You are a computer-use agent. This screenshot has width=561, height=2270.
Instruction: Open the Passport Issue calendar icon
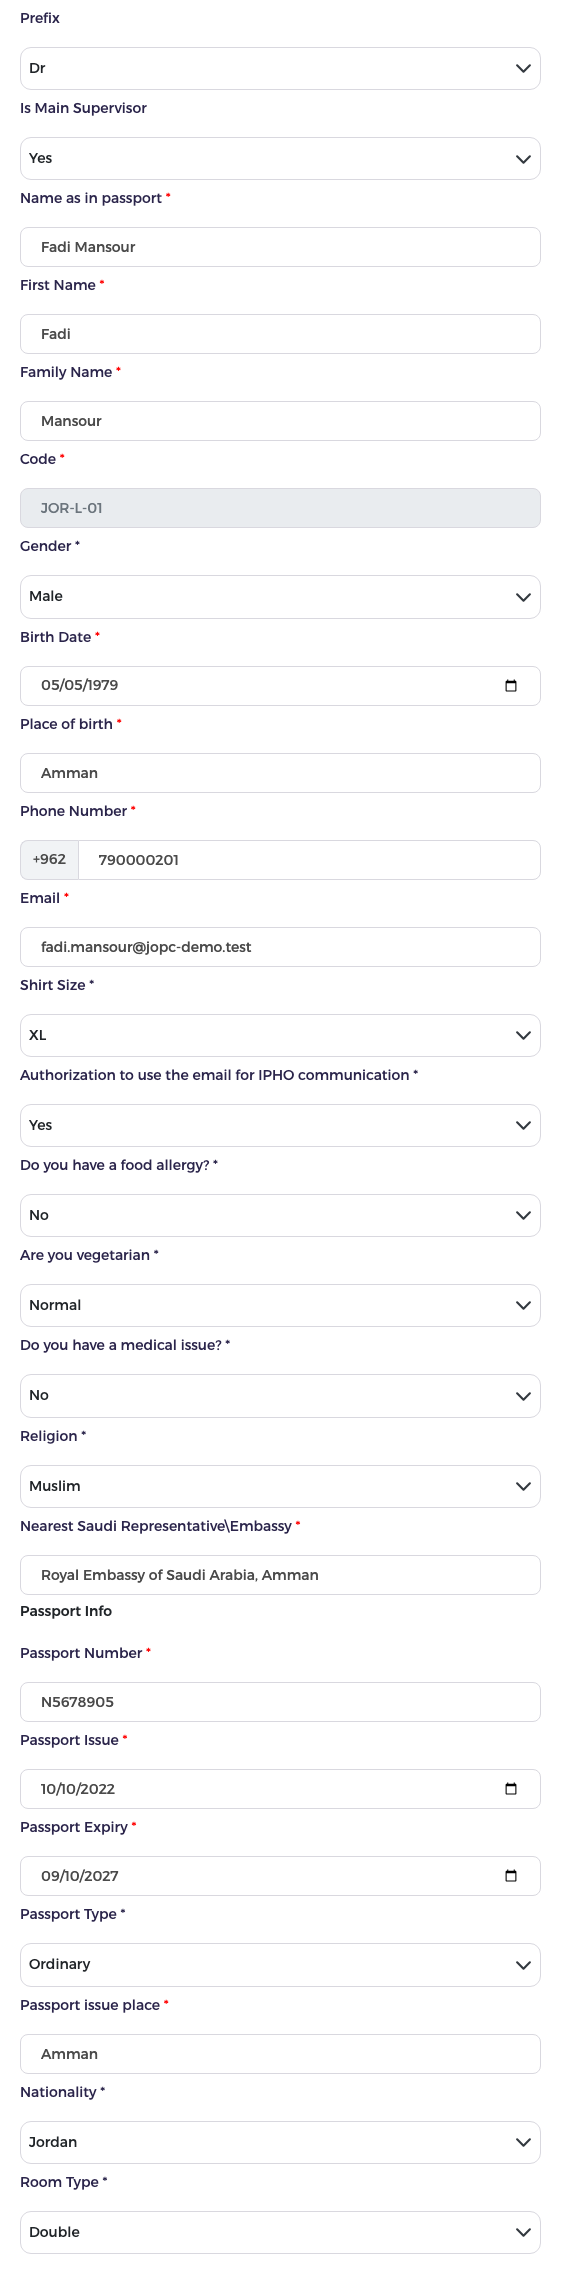[x=511, y=1789]
